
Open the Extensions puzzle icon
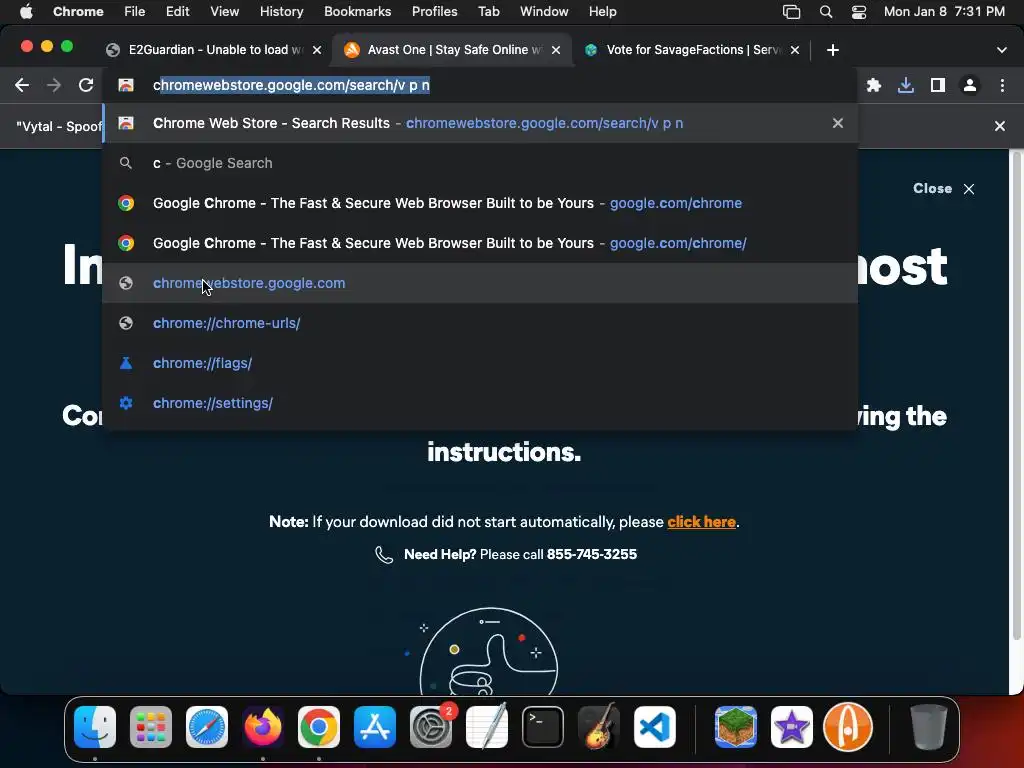(x=874, y=86)
